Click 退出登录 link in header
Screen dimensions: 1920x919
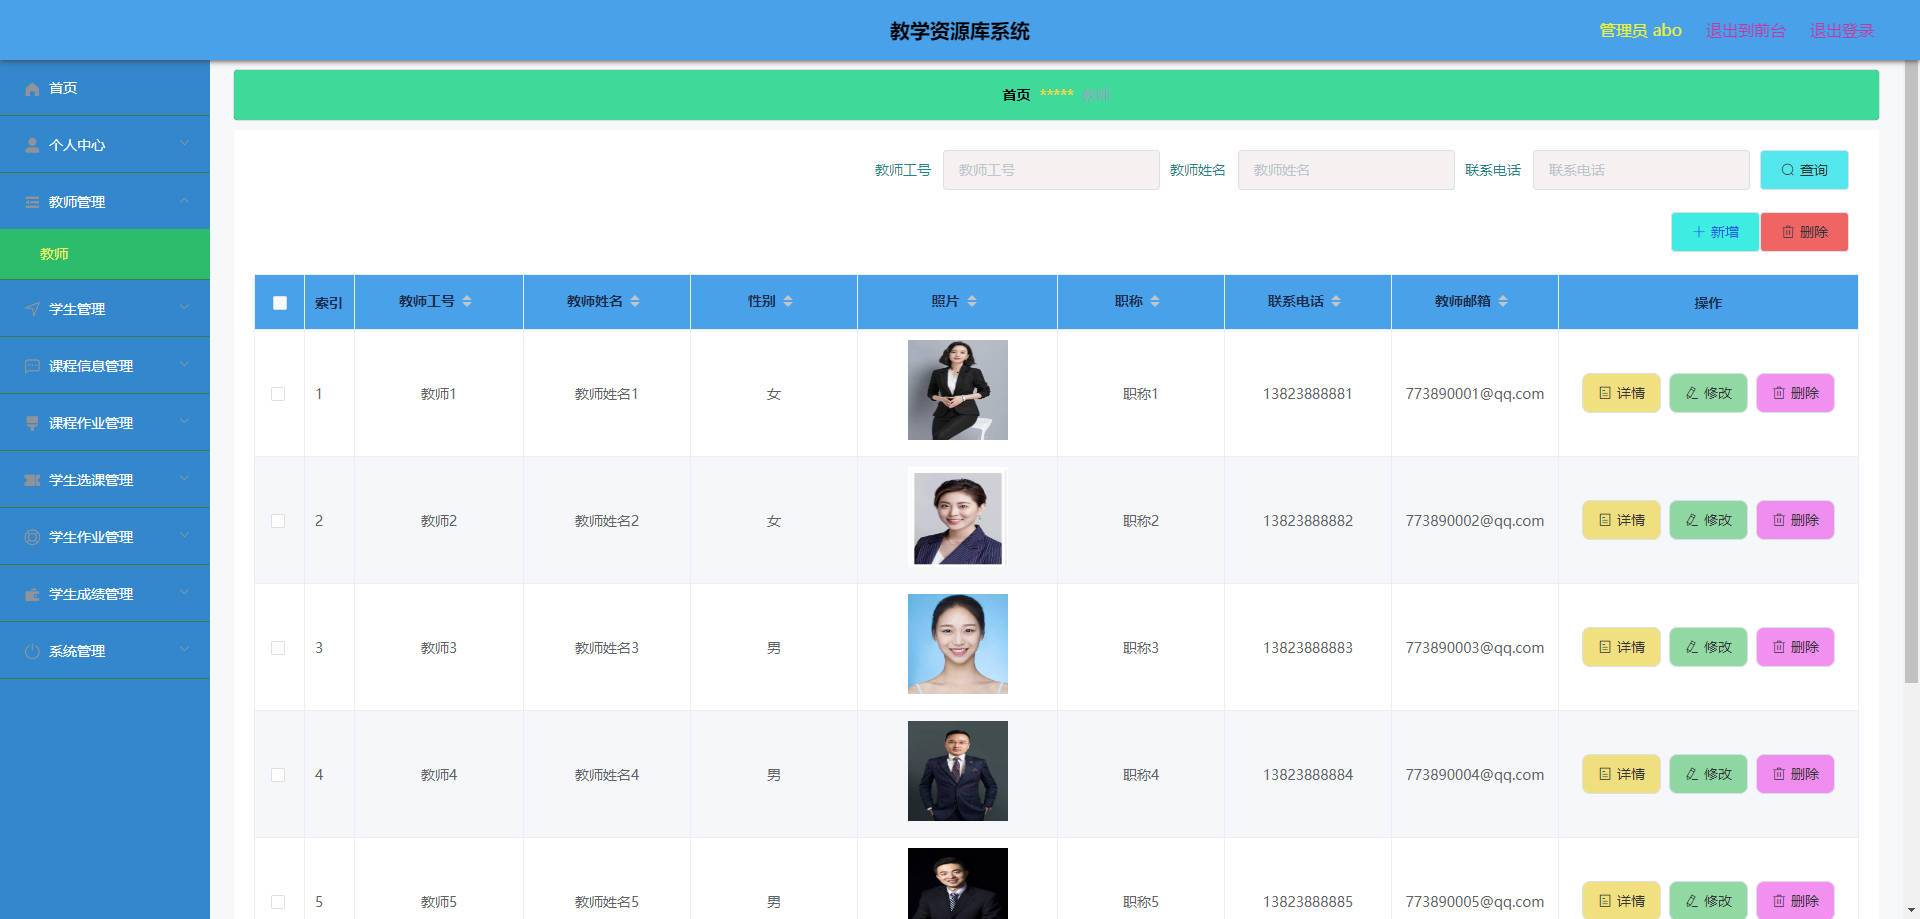coord(1842,31)
